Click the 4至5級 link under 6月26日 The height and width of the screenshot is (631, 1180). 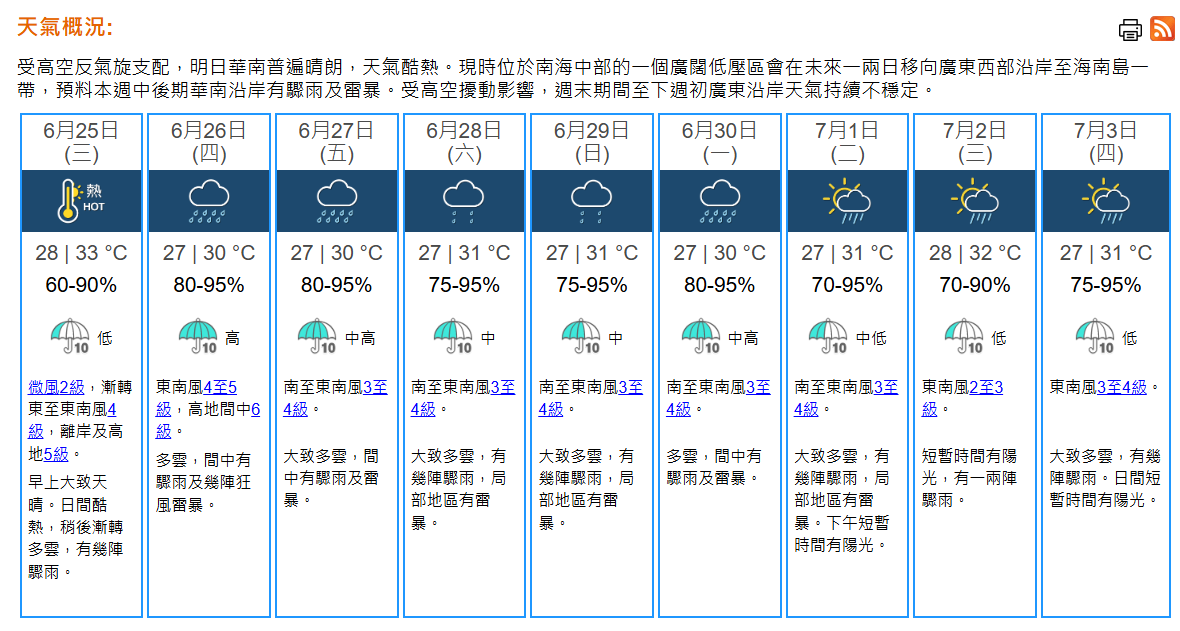219,387
